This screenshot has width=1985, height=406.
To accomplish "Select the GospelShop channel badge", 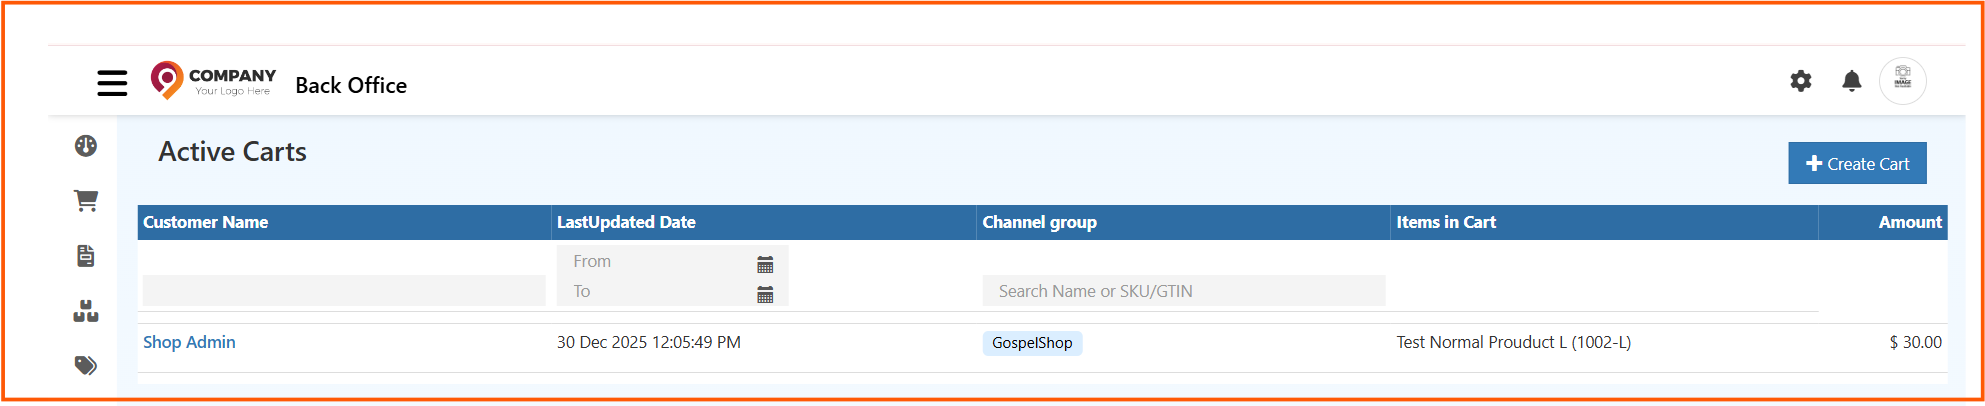I will [1031, 343].
